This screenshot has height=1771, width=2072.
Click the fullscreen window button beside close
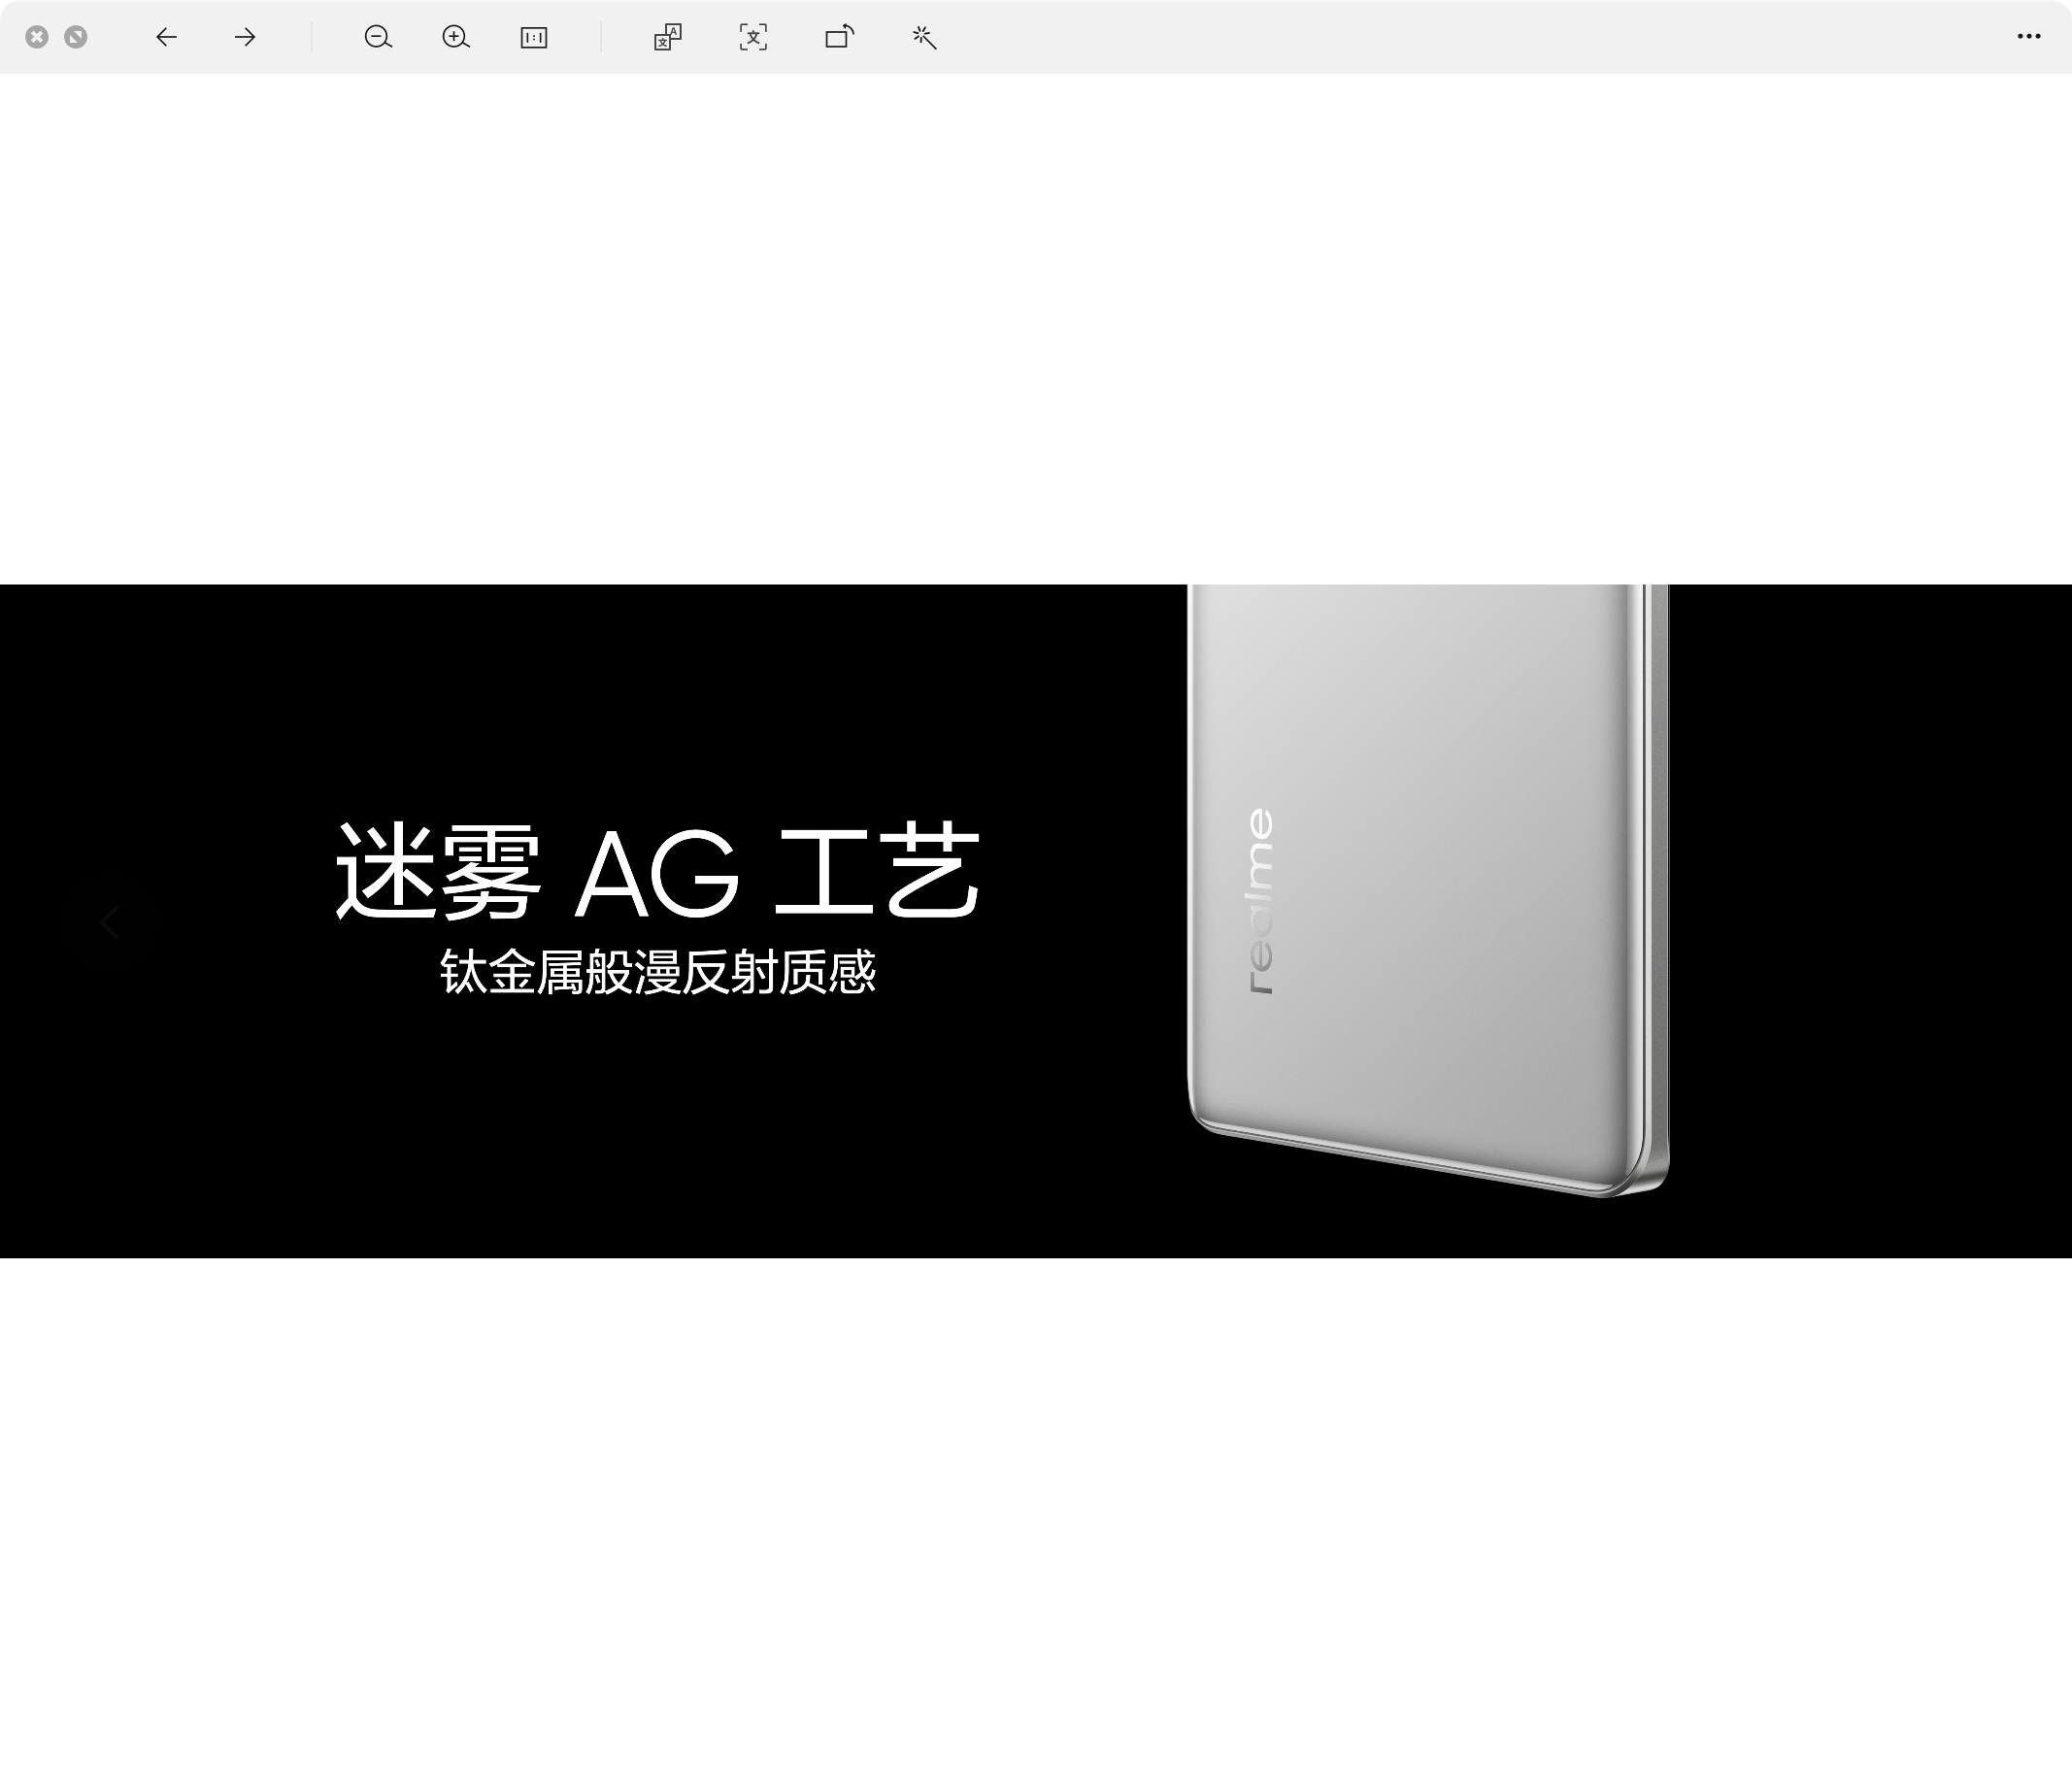[x=76, y=37]
